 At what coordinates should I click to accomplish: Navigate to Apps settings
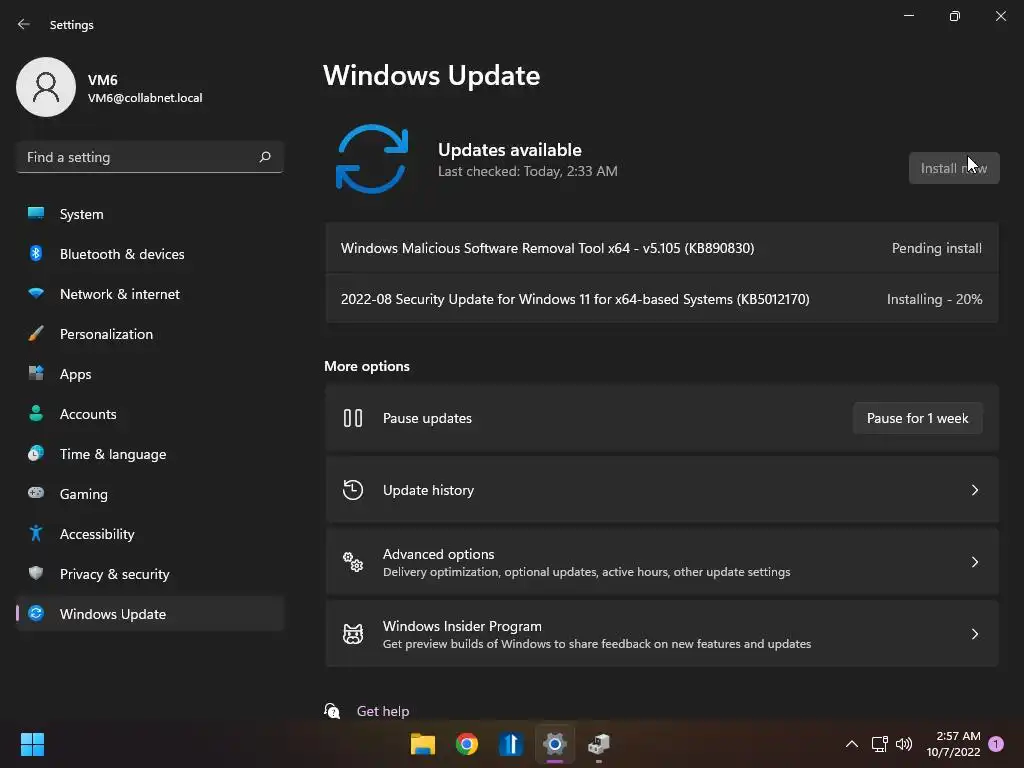tap(150, 374)
